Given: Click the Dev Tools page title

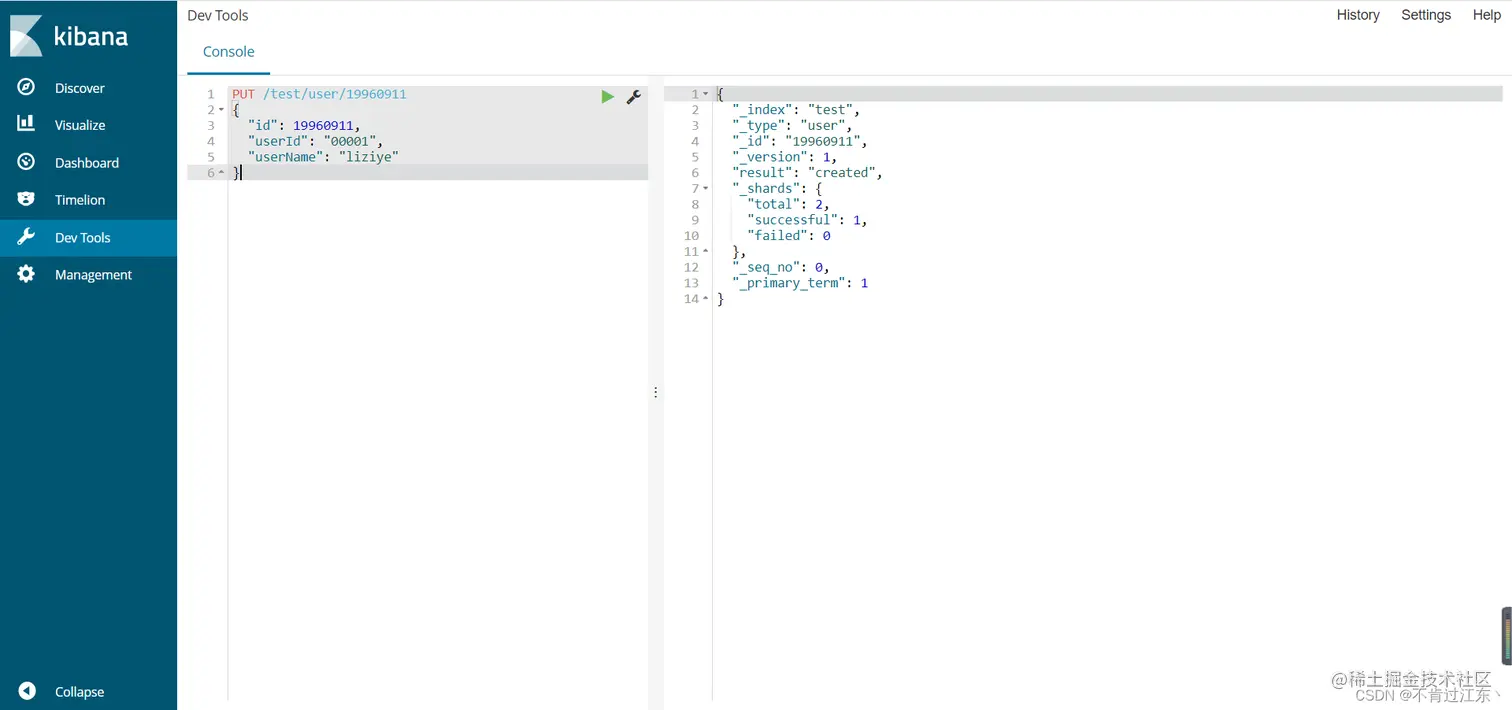Looking at the screenshot, I should click(x=218, y=15).
